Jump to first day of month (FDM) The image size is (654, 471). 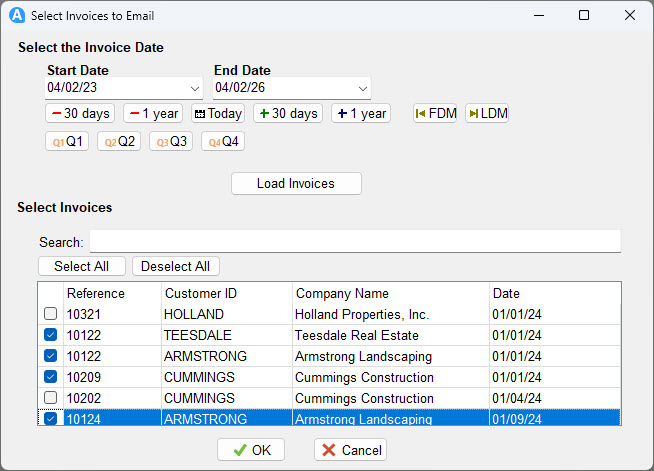click(x=436, y=114)
